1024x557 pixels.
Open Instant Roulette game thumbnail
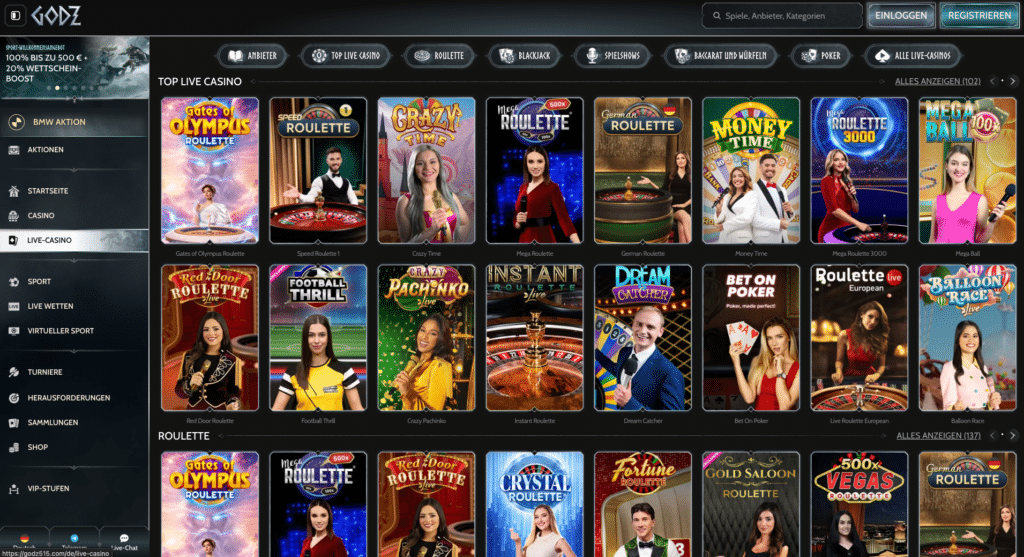pyautogui.click(x=534, y=338)
